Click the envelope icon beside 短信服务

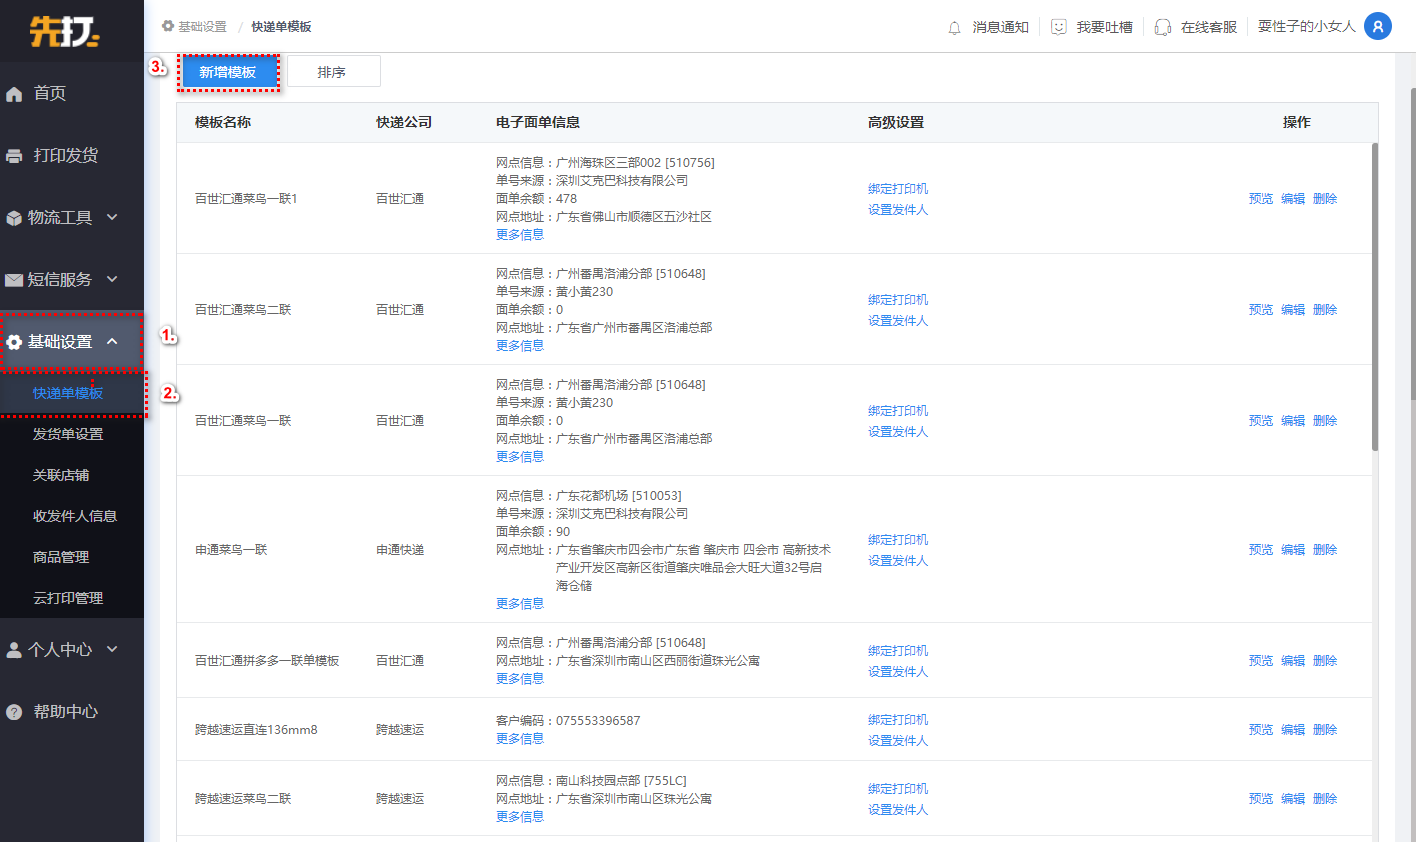pyautogui.click(x=14, y=280)
